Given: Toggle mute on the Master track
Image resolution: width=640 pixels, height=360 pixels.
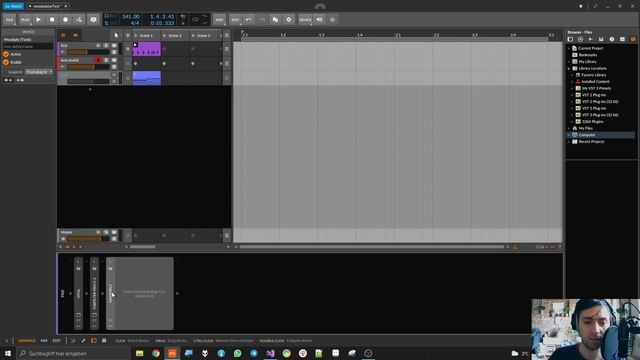Looking at the screenshot, I should click(114, 232).
